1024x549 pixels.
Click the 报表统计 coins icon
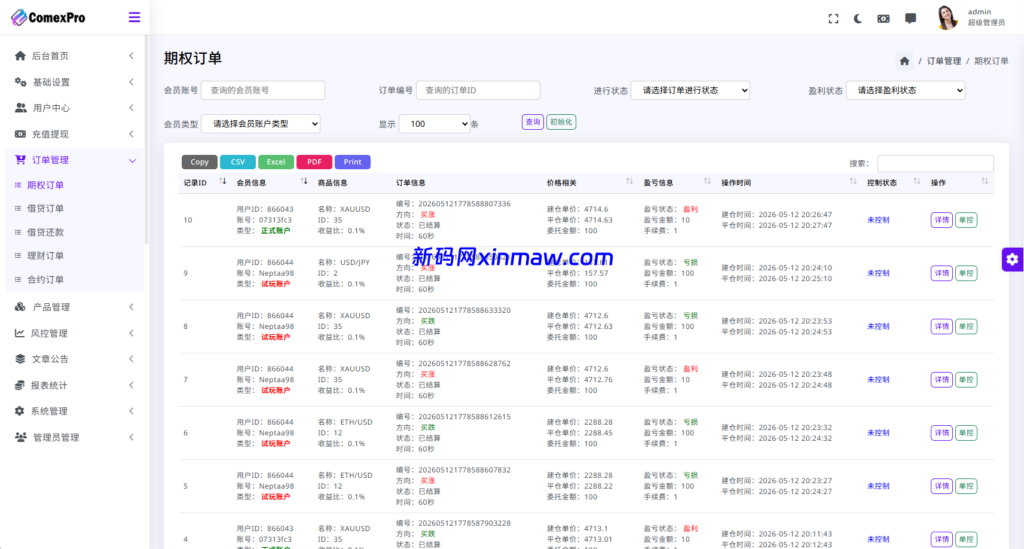(x=20, y=385)
